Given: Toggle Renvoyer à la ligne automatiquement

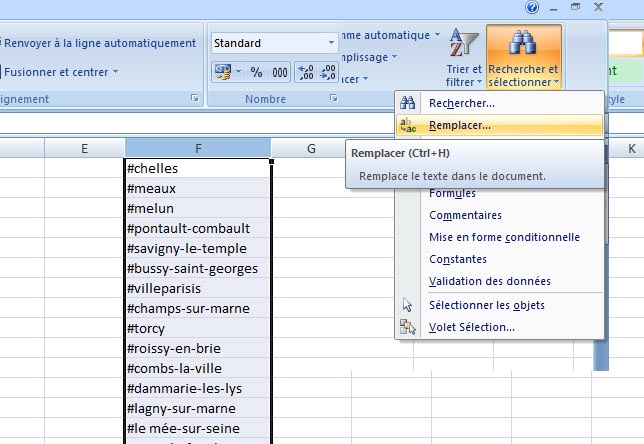Looking at the screenshot, I should tap(99, 43).
